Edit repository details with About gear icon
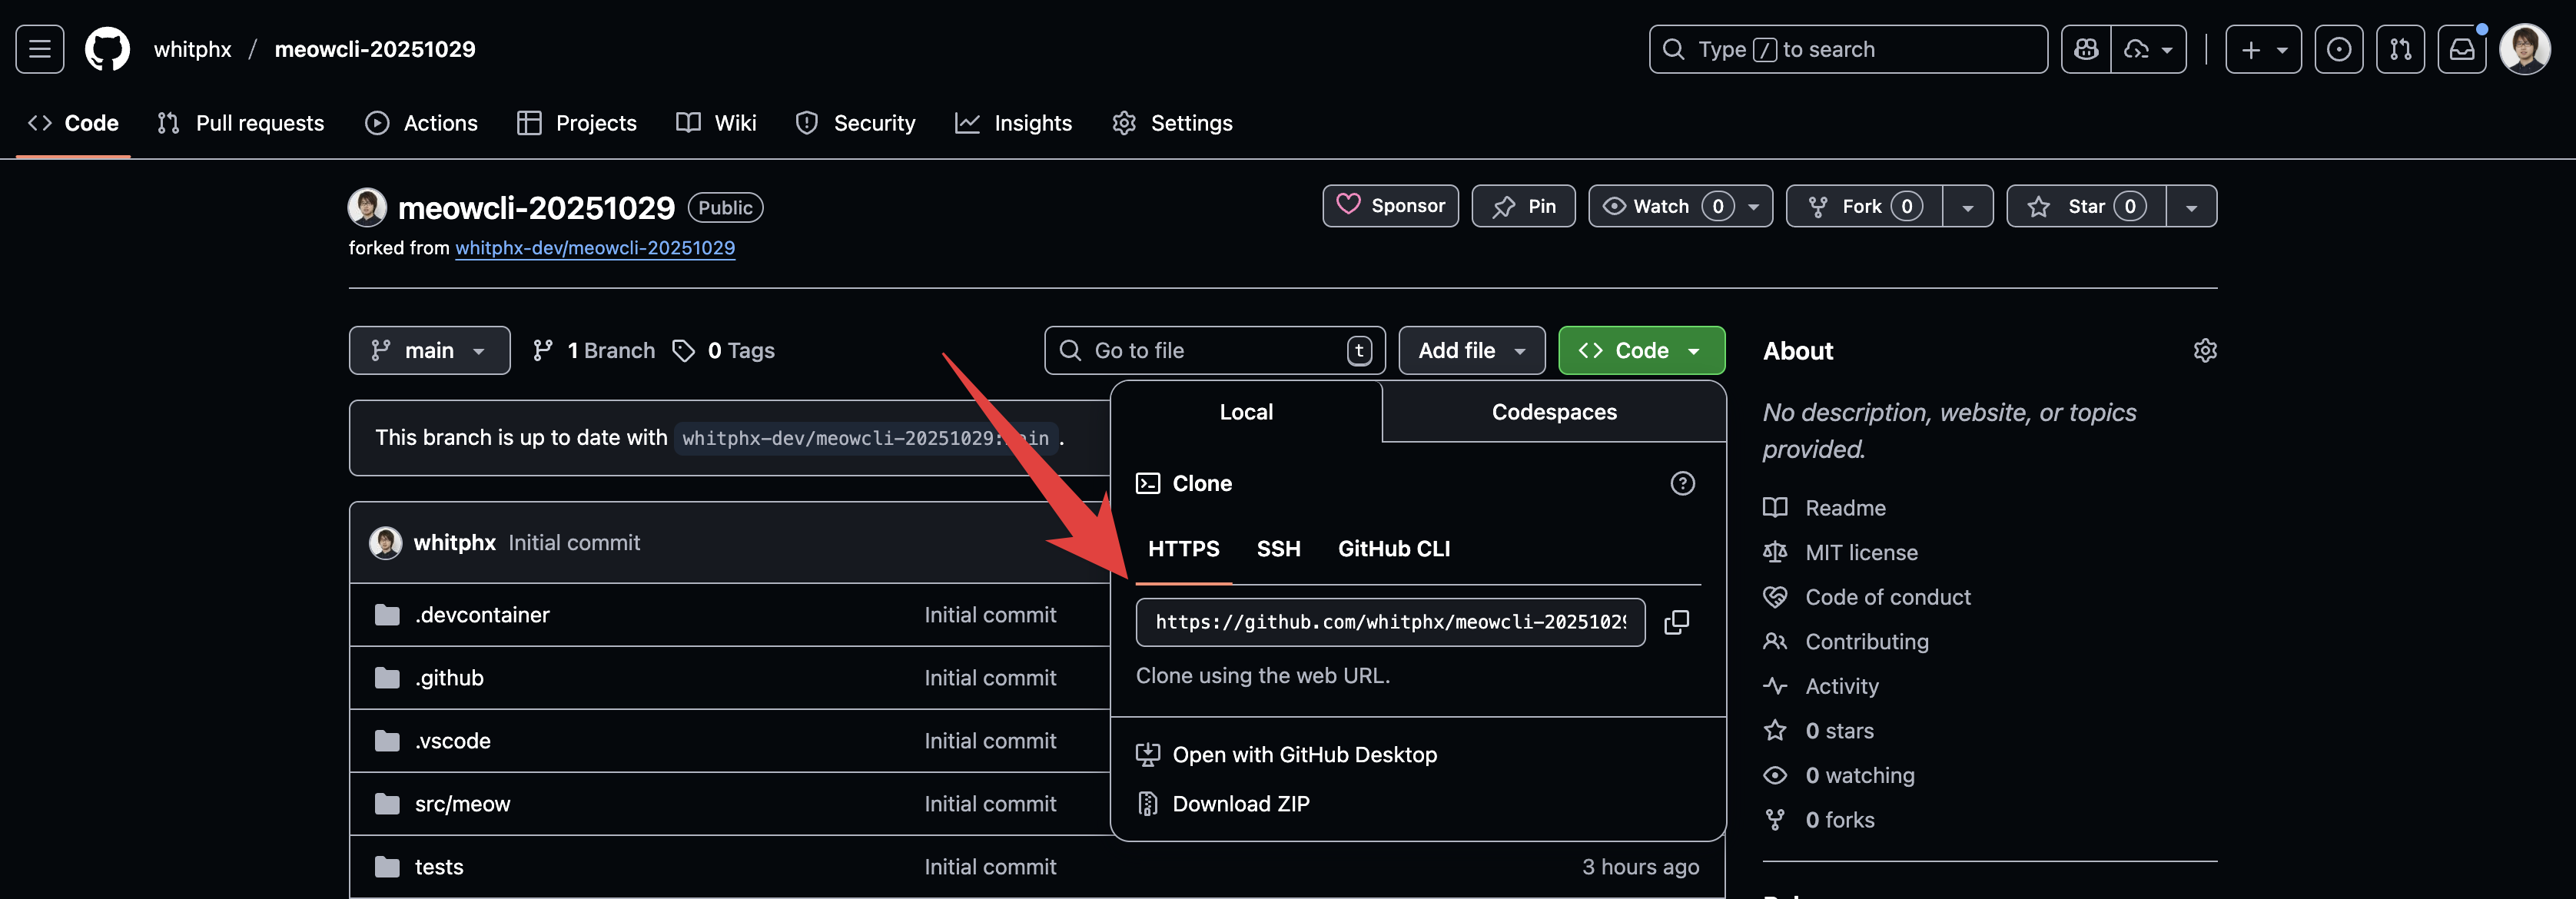 (2205, 351)
